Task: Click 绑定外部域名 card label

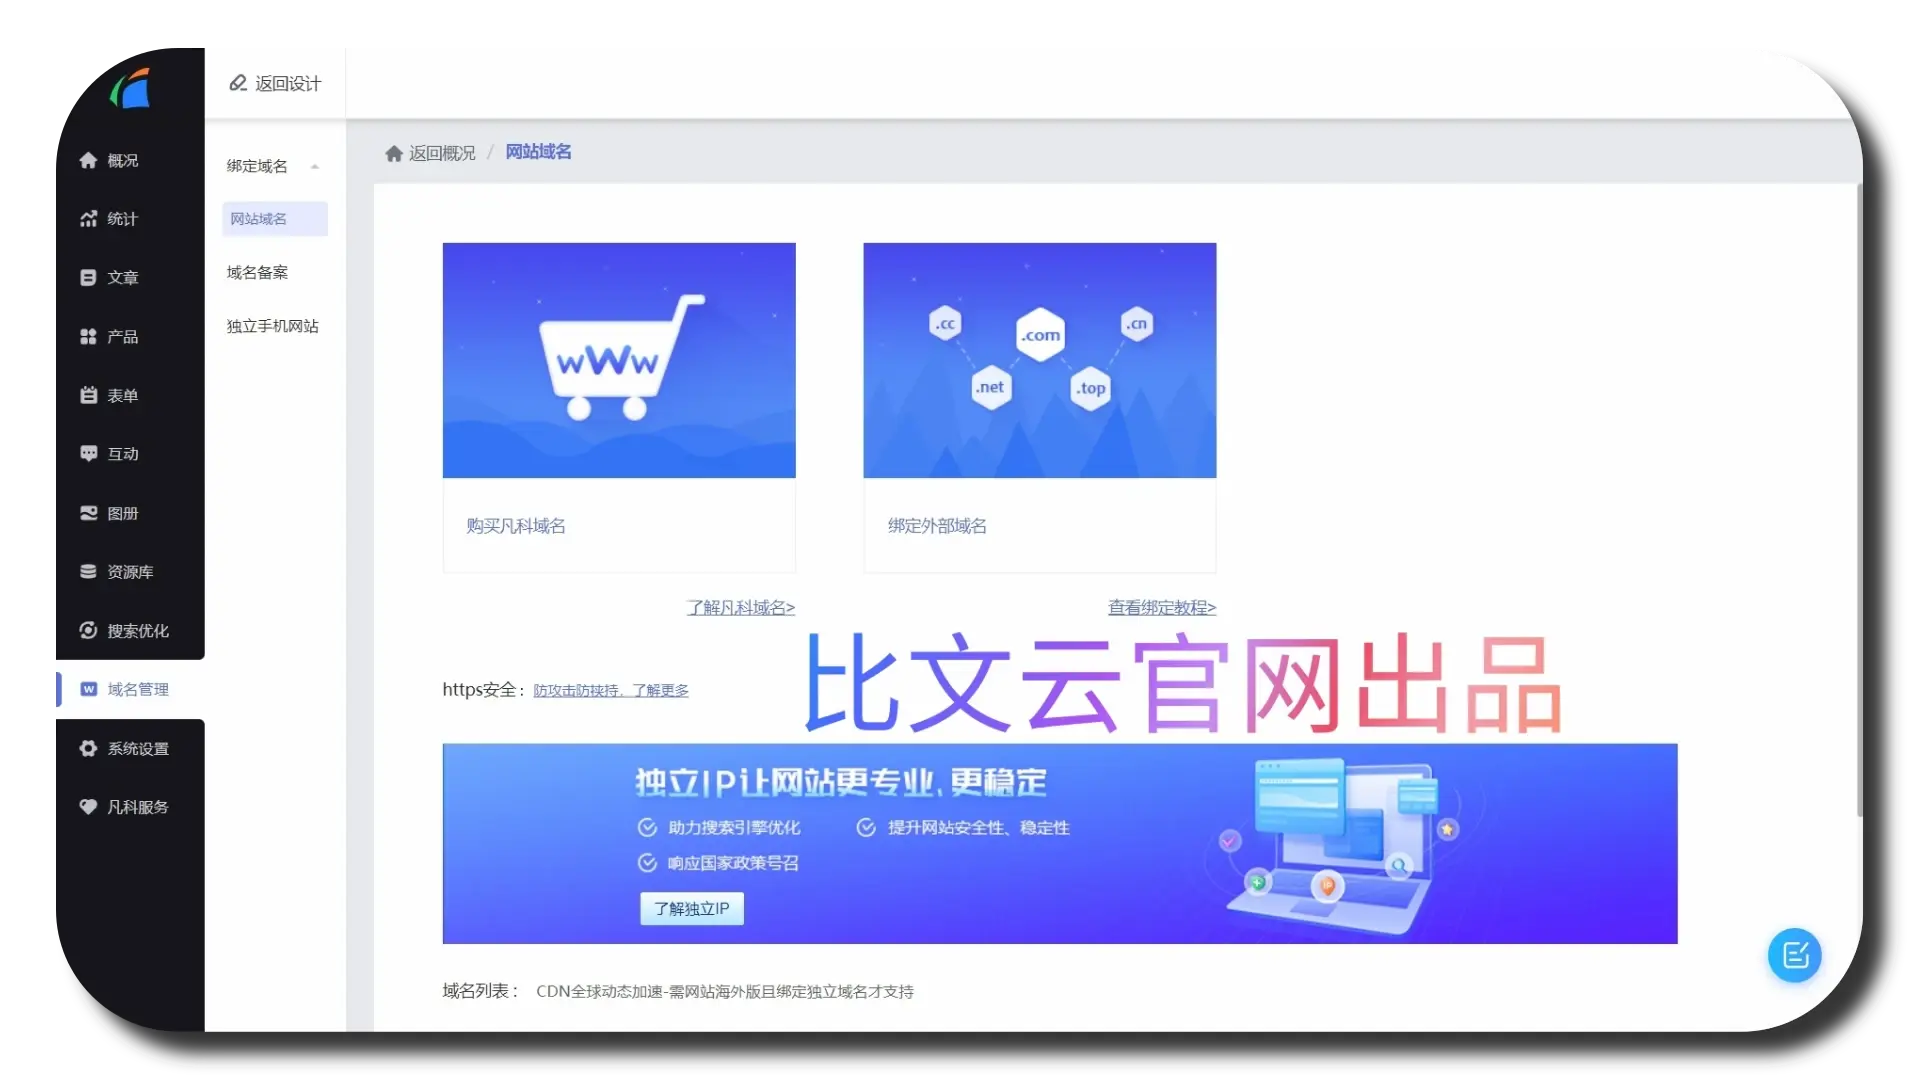Action: [x=937, y=526]
